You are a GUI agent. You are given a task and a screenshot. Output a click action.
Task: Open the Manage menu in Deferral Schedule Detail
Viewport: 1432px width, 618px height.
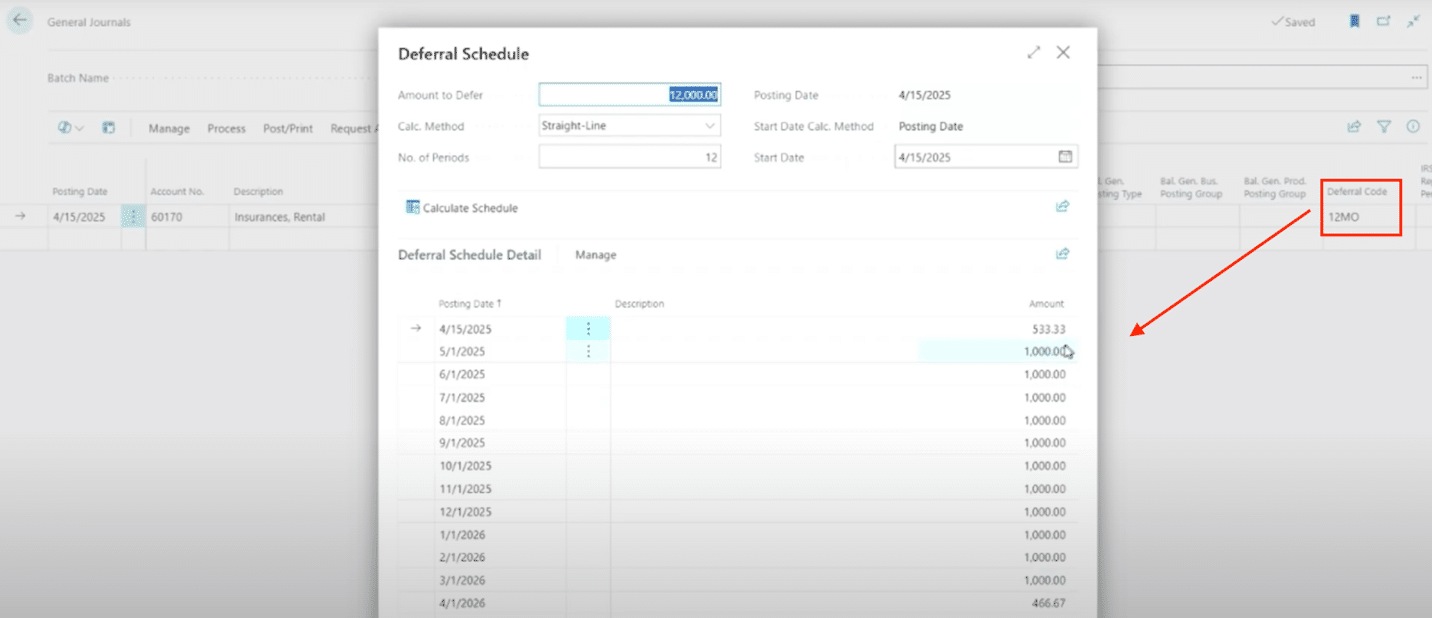595,255
